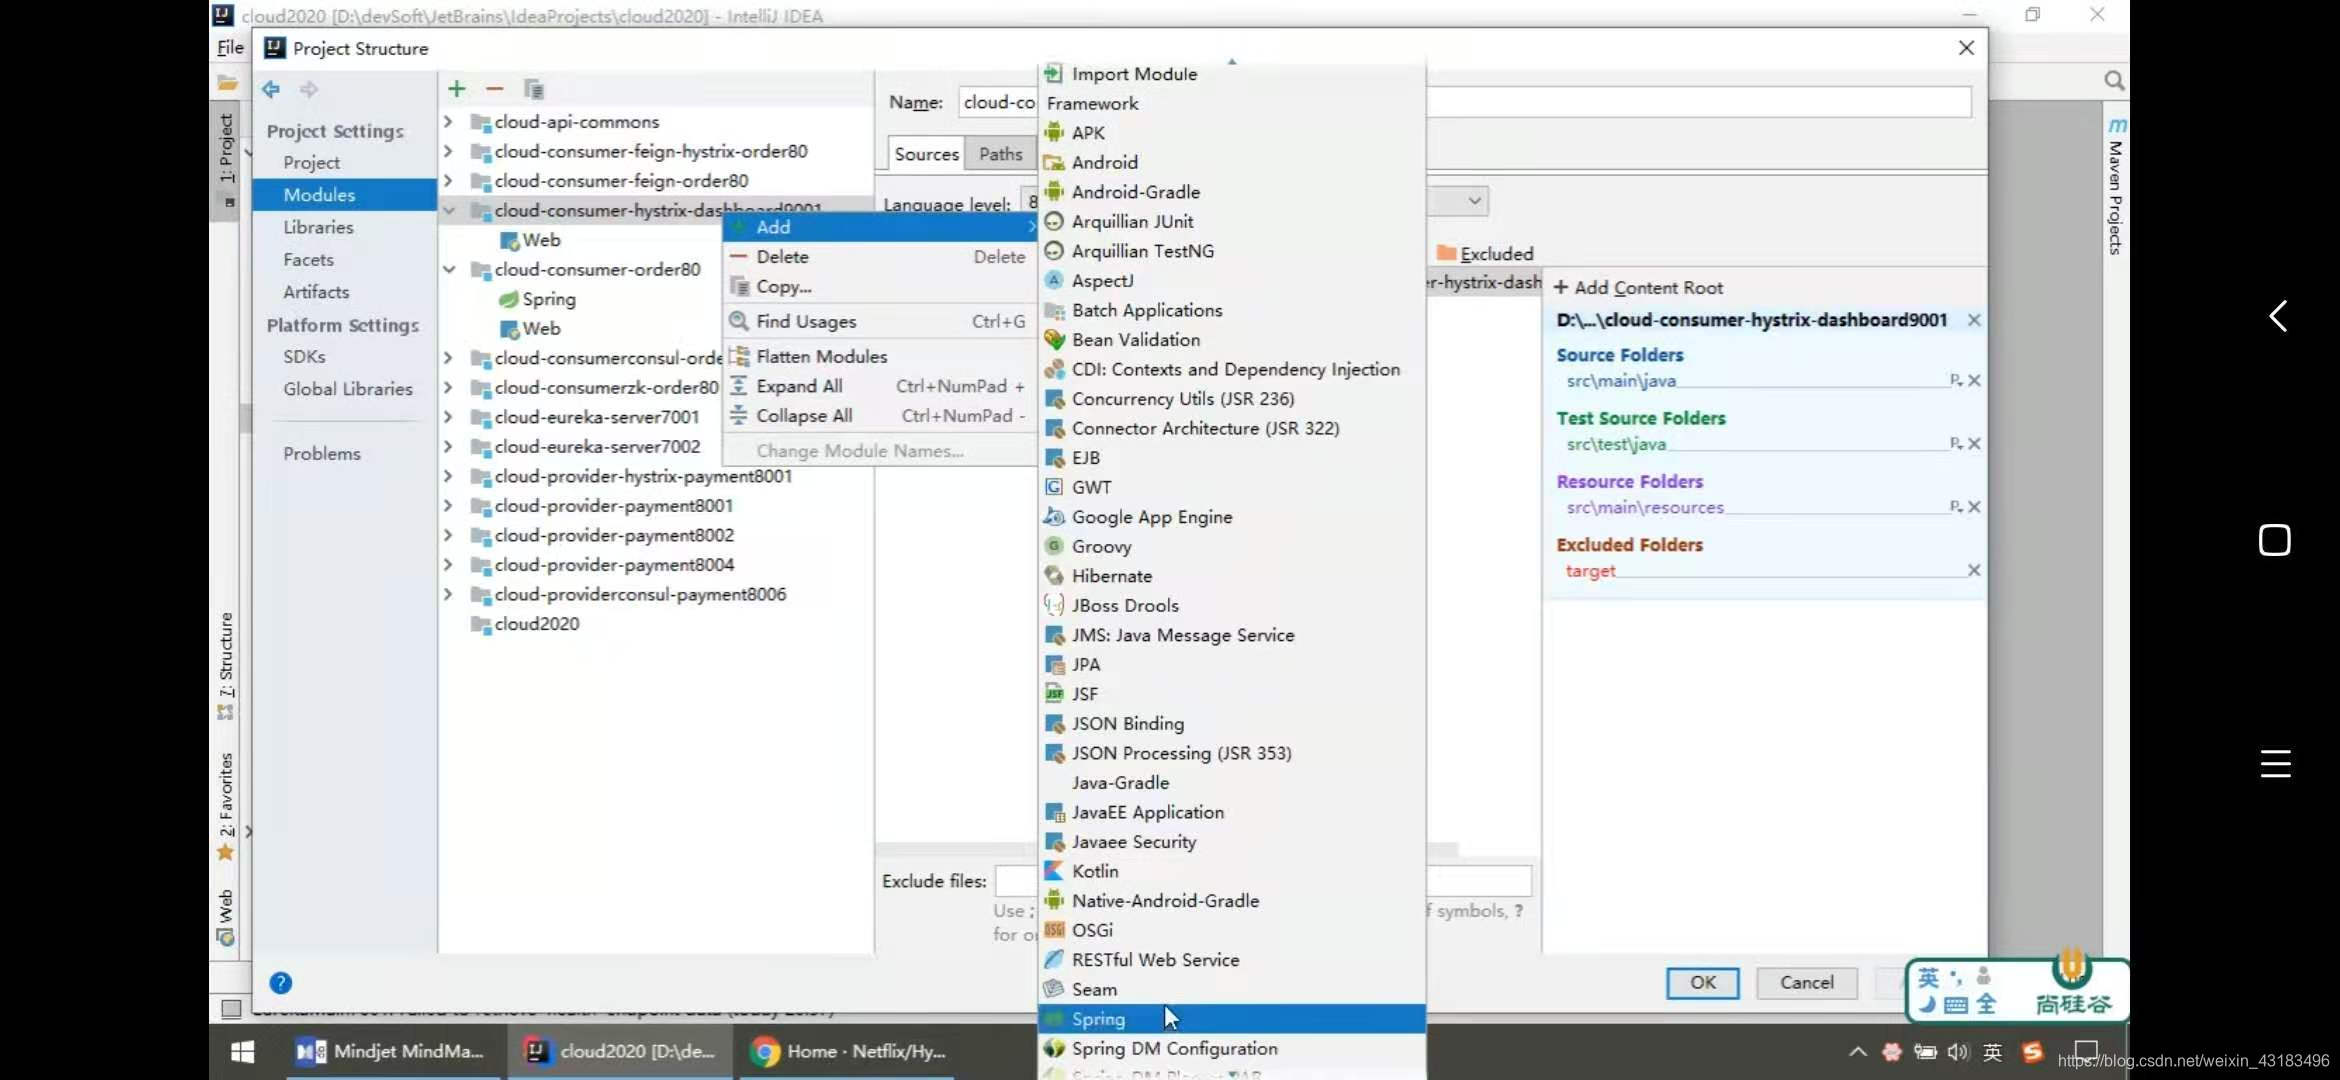Open Artifacts in Project Settings
The image size is (2340, 1080).
click(x=316, y=292)
